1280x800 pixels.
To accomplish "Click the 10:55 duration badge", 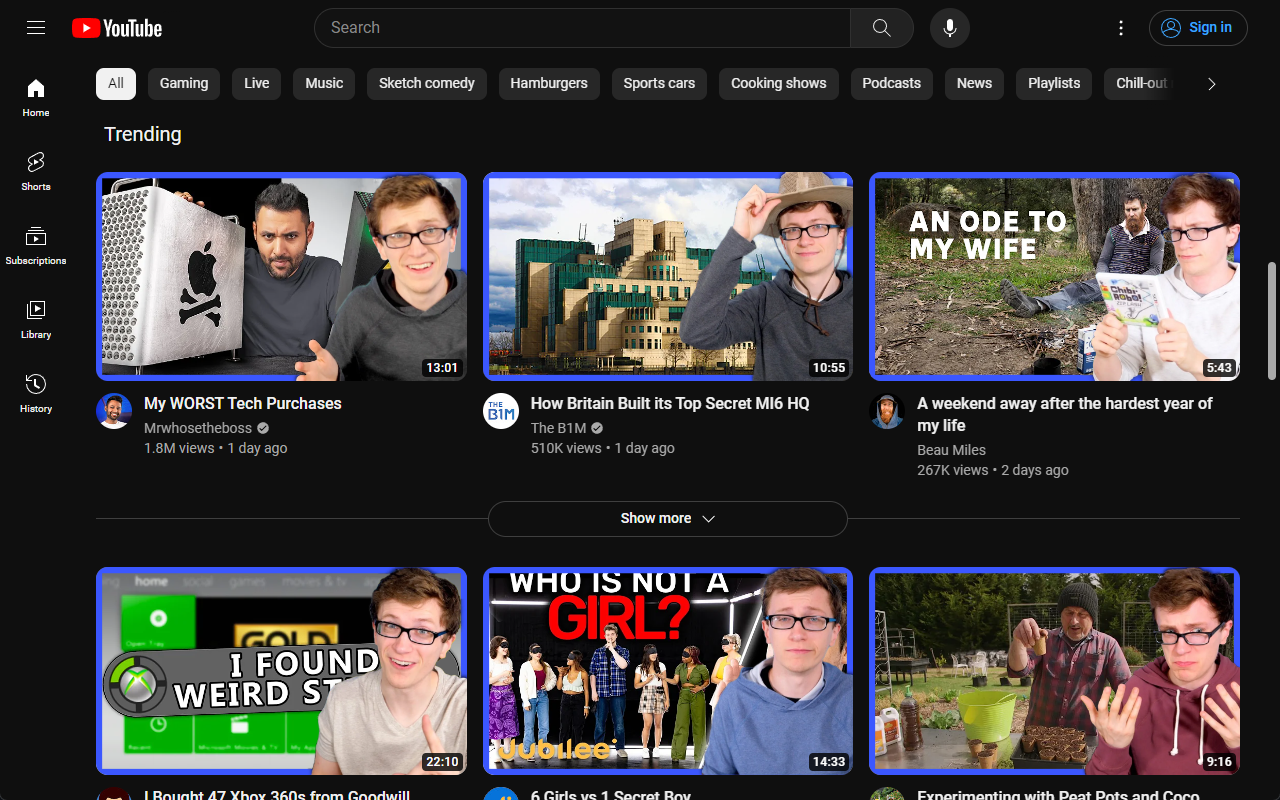I will point(829,368).
